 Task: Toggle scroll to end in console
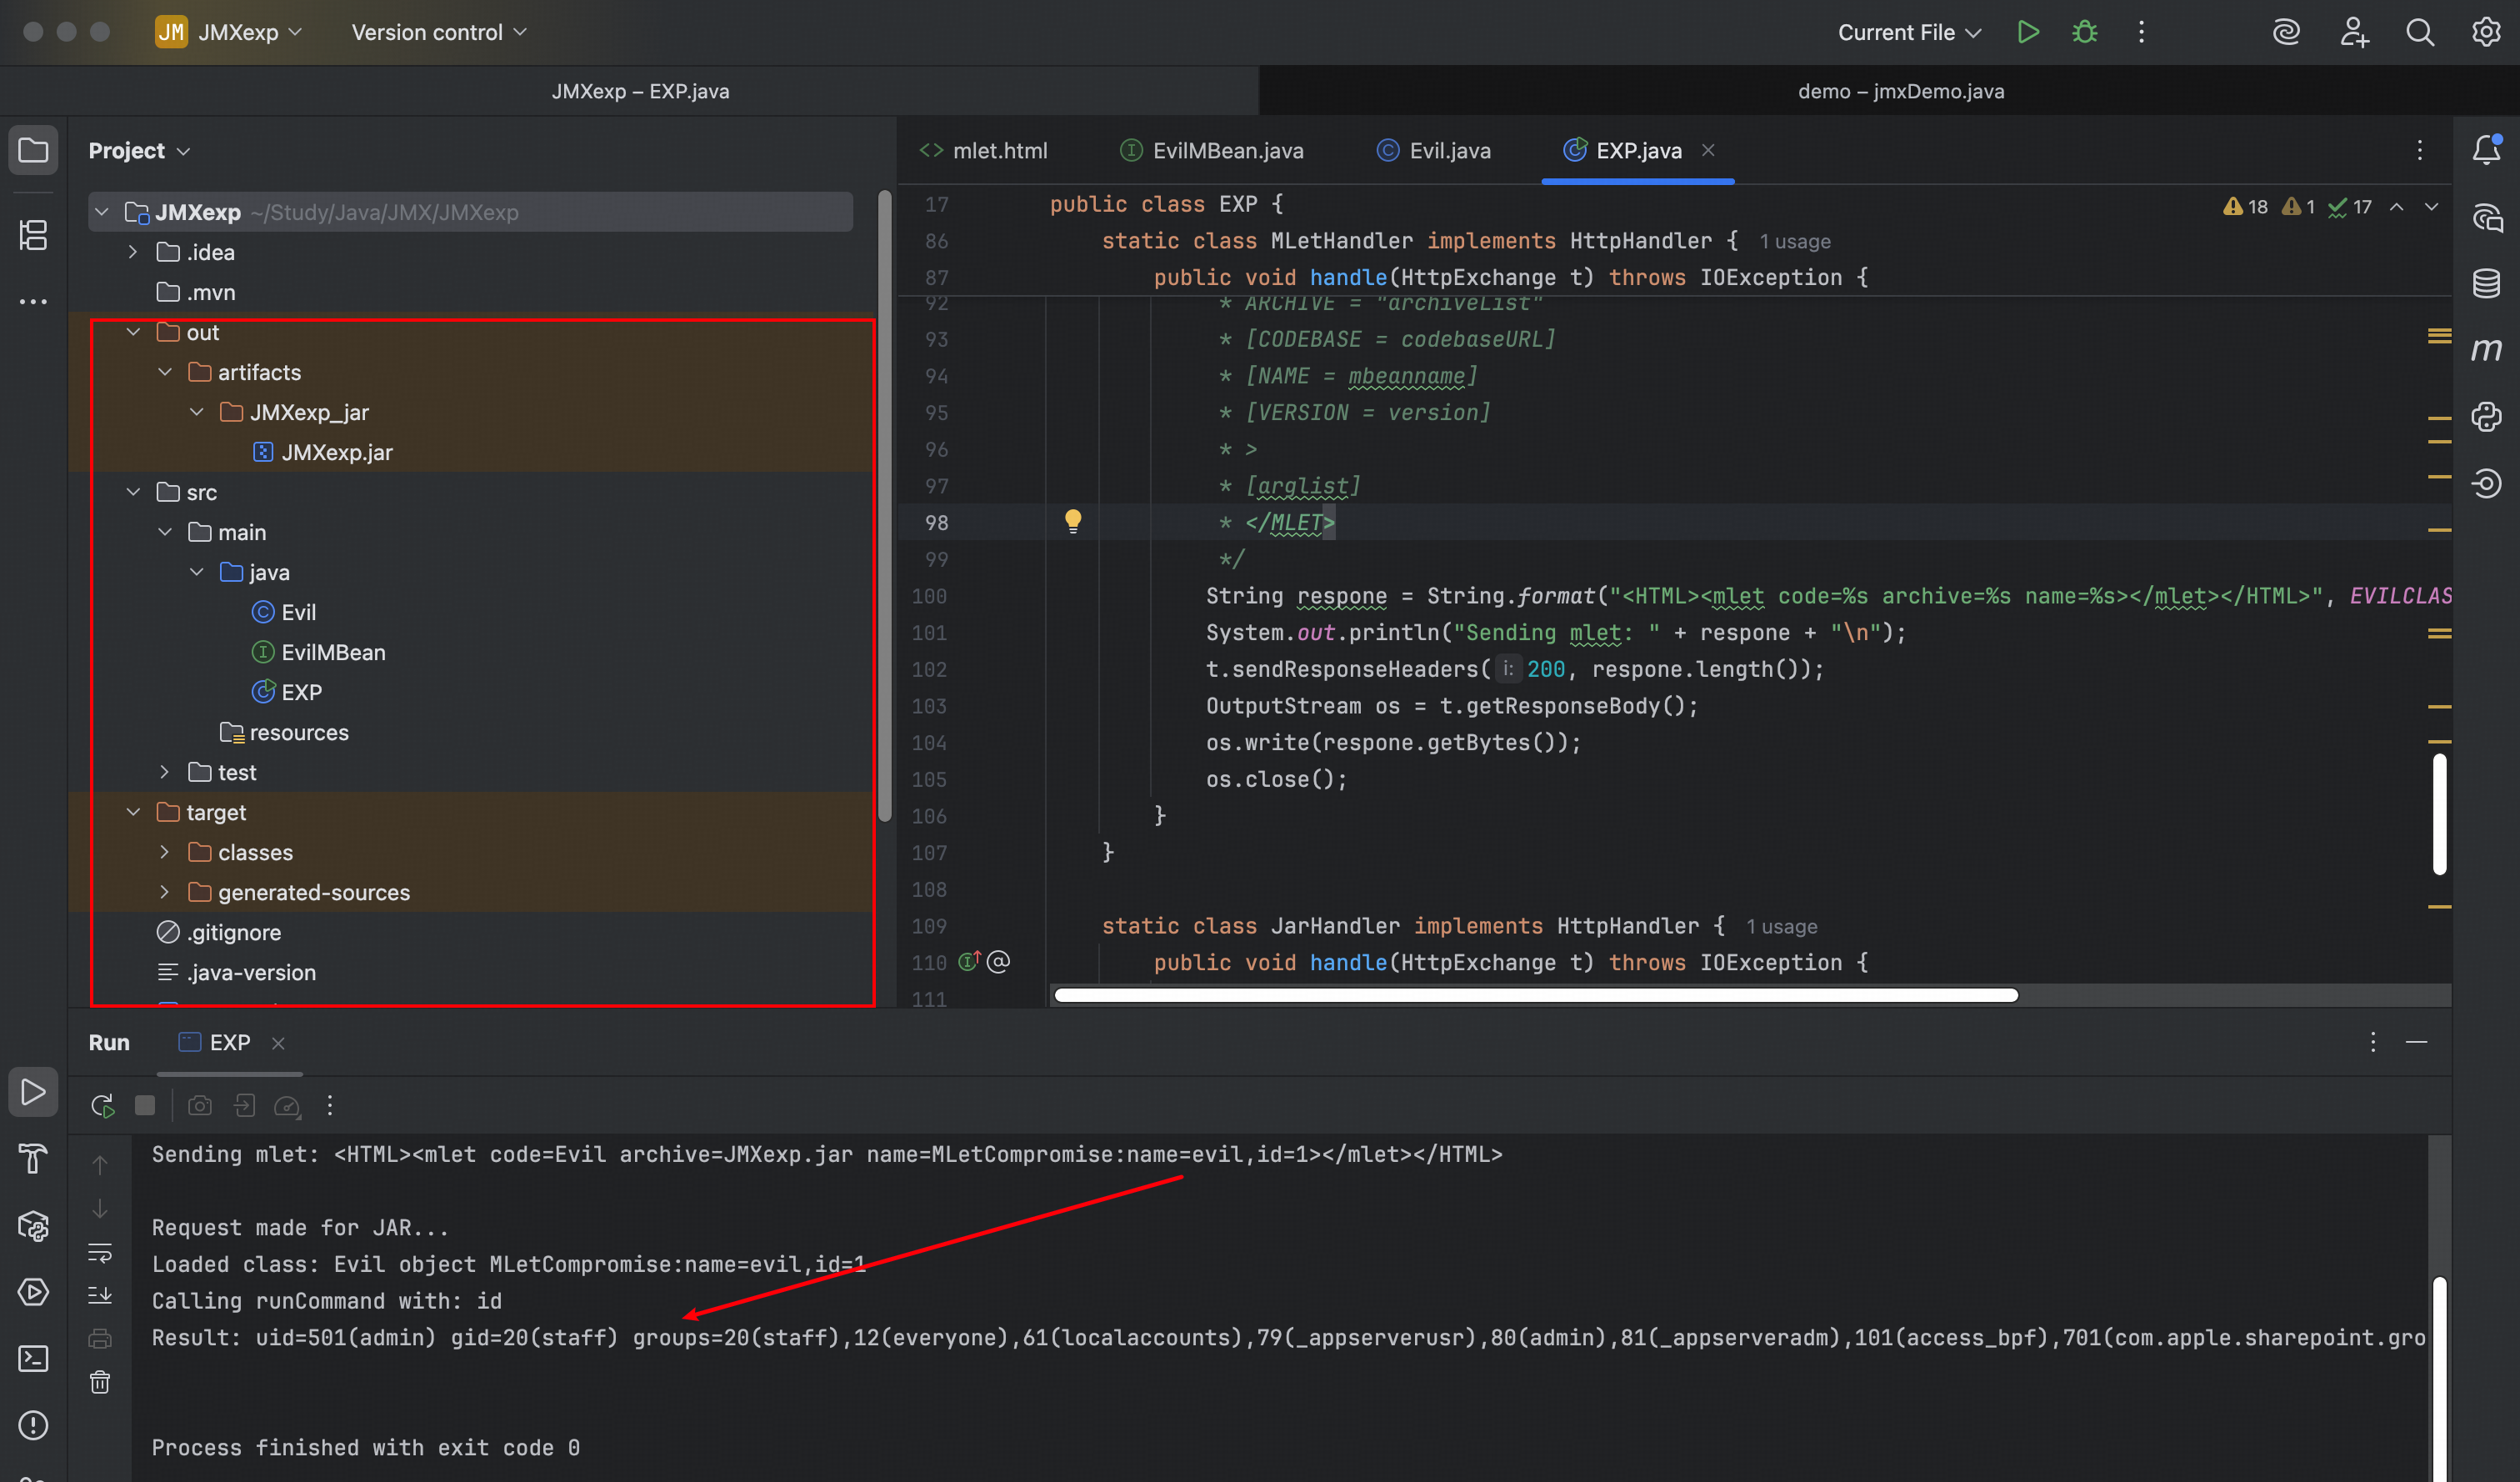(100, 1296)
